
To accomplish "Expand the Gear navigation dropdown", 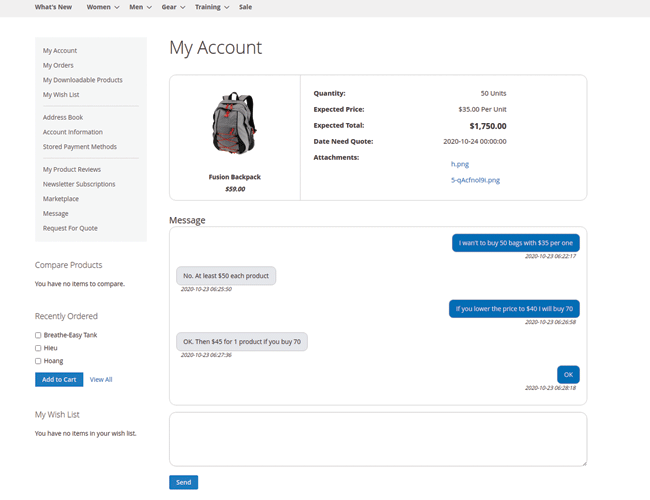I will (173, 7).
